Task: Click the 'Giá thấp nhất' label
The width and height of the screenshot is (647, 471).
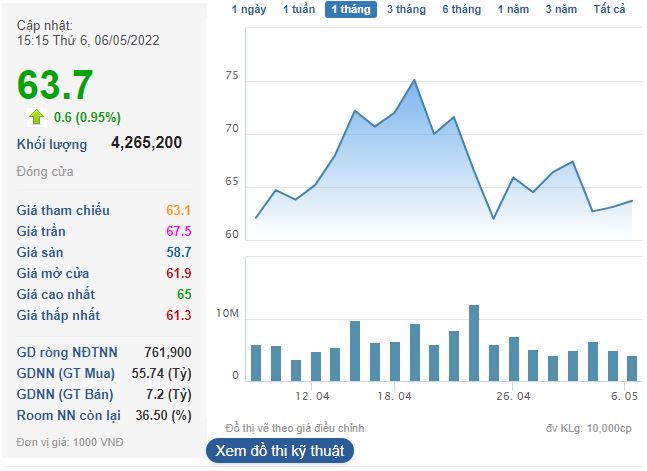Action: coord(58,315)
